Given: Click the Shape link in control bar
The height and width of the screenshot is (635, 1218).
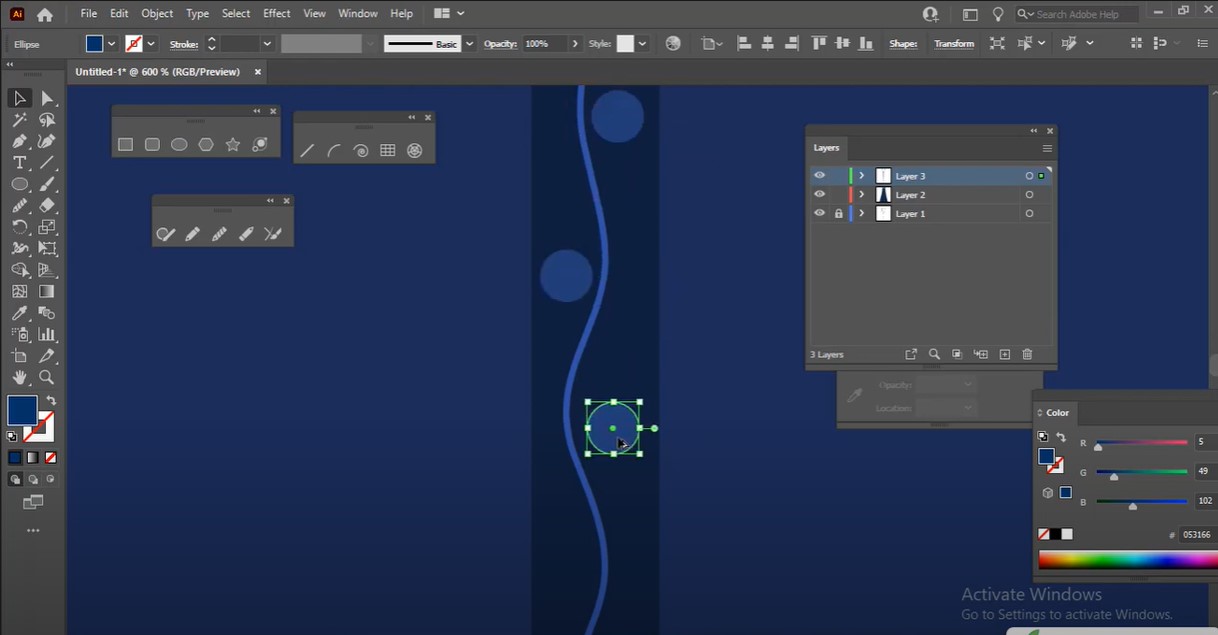Looking at the screenshot, I should 902,44.
